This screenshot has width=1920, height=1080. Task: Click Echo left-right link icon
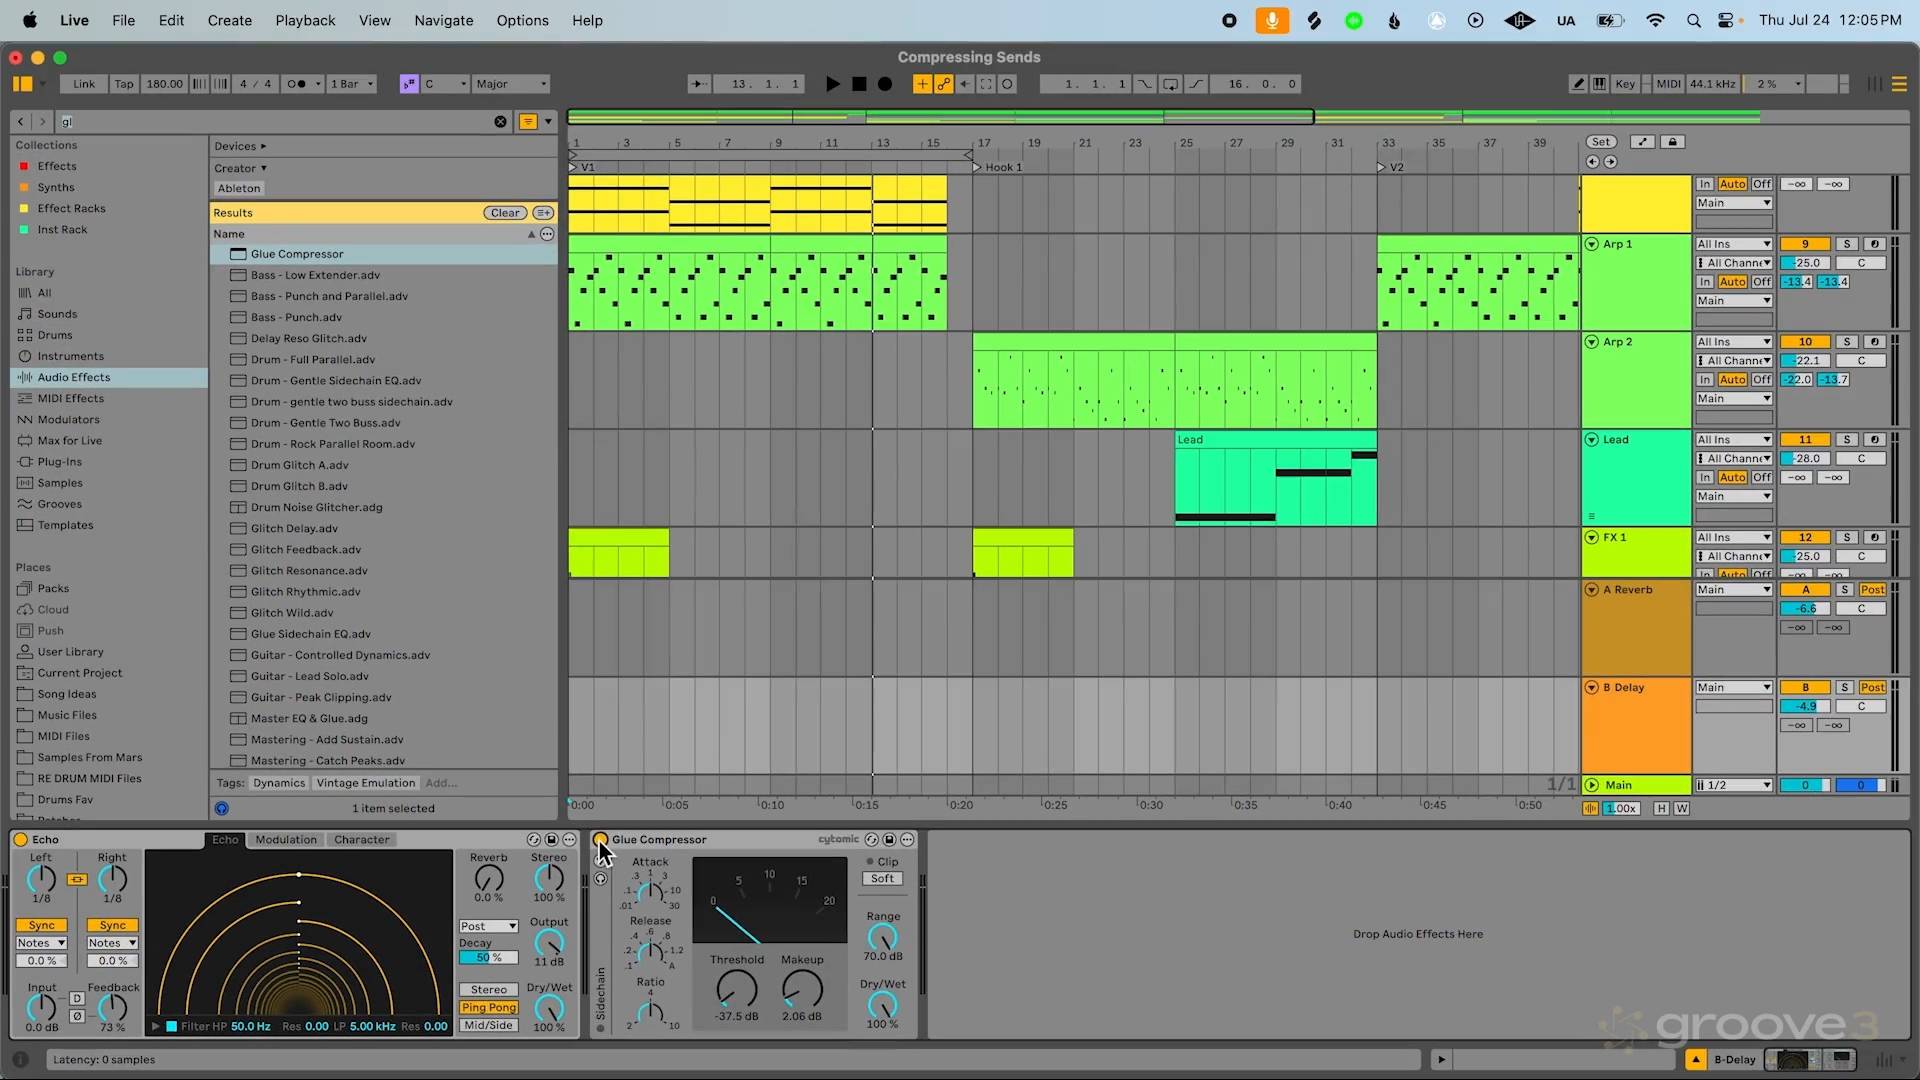click(x=77, y=880)
